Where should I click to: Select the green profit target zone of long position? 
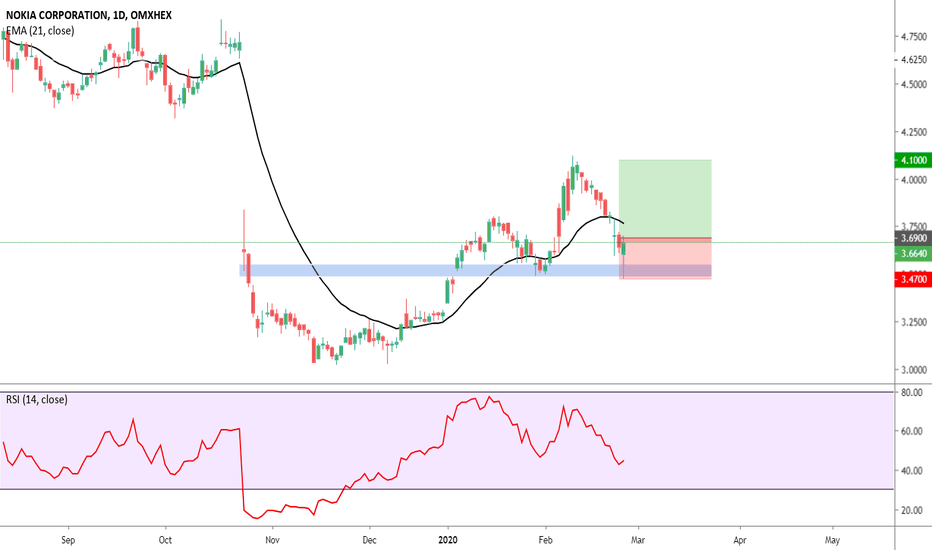click(x=665, y=199)
